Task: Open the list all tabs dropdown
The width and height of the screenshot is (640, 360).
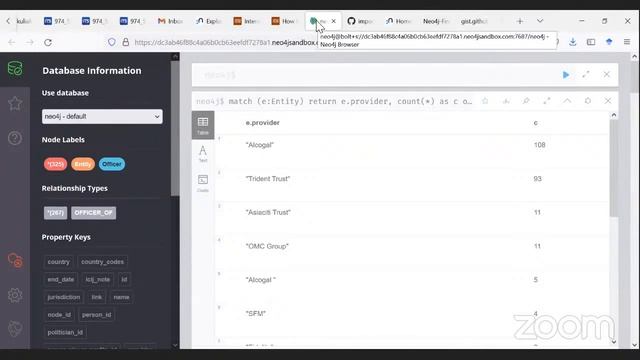Action: point(540,21)
